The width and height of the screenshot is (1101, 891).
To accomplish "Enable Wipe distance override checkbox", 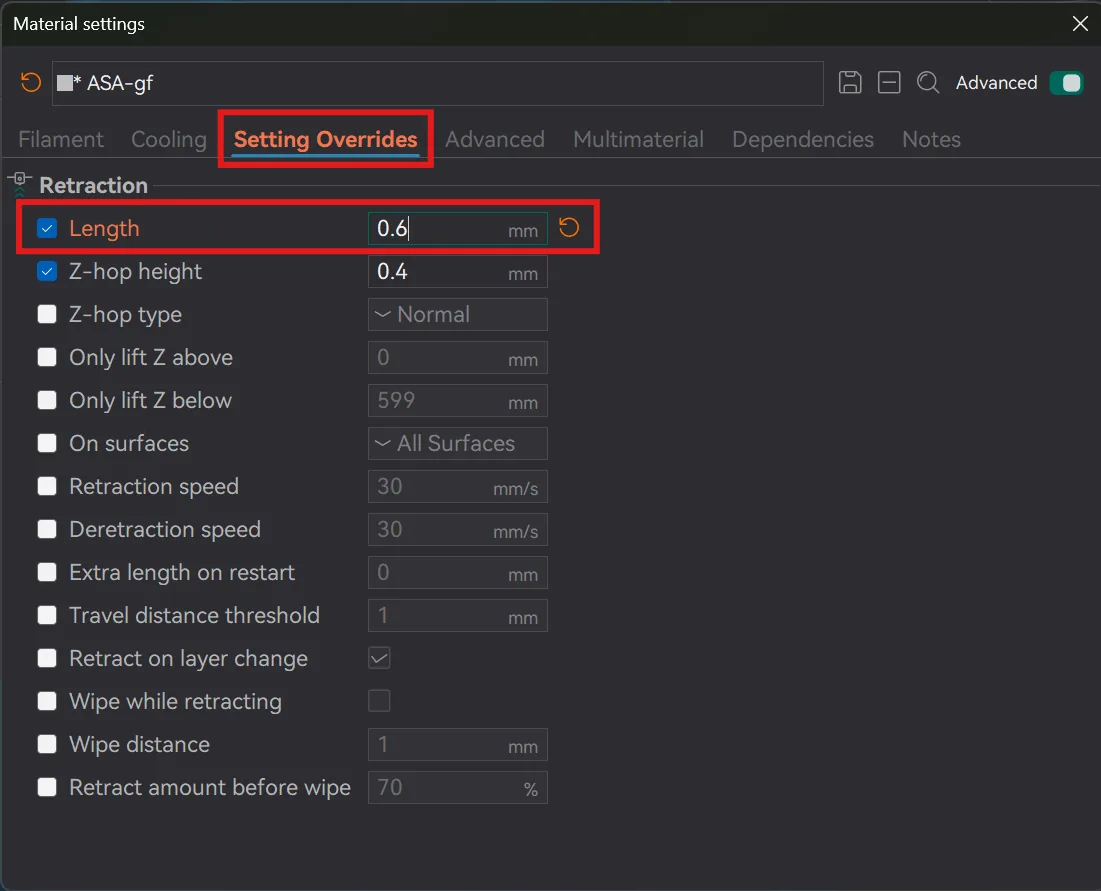I will [x=47, y=744].
